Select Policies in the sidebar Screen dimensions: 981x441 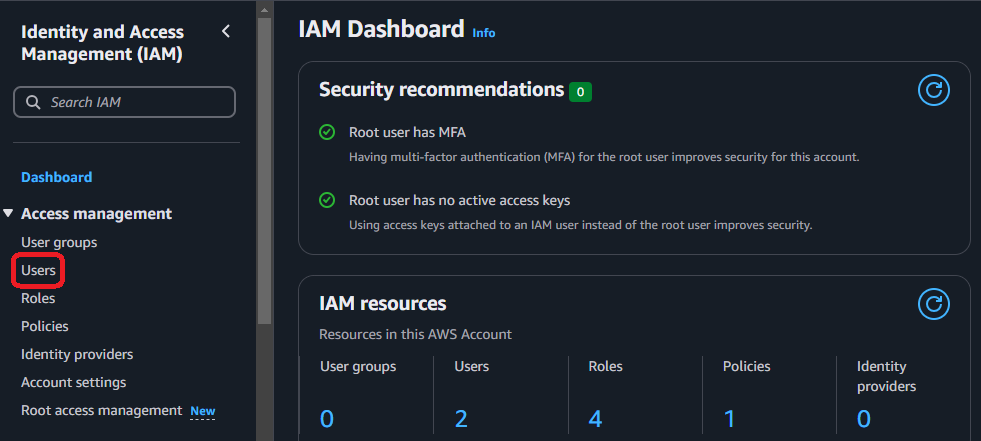[45, 326]
